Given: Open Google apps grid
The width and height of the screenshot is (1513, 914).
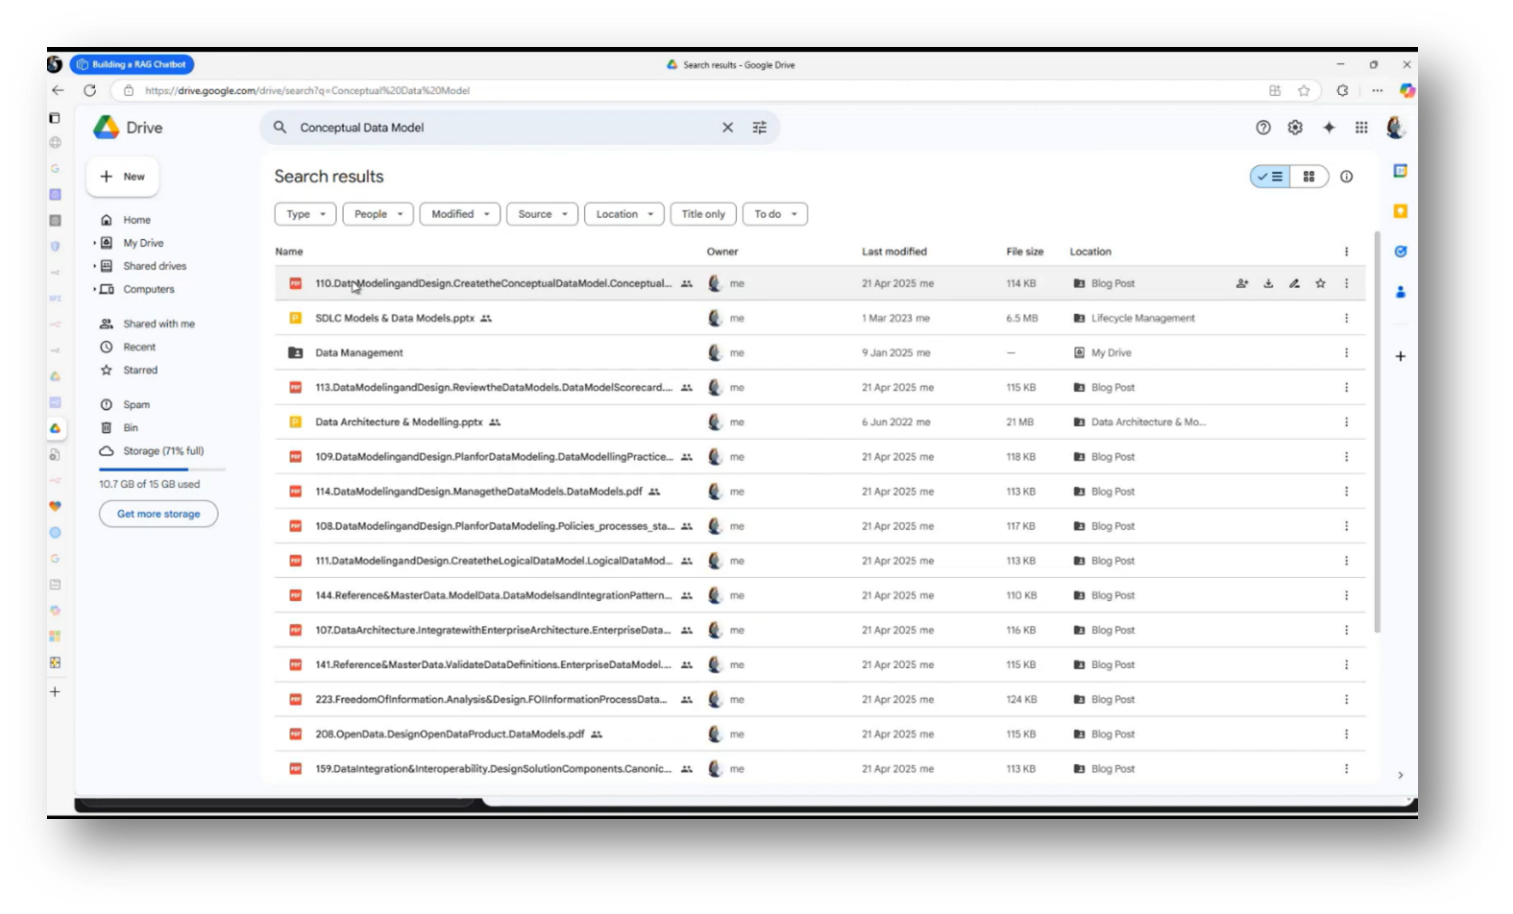Looking at the screenshot, I should click(1361, 128).
